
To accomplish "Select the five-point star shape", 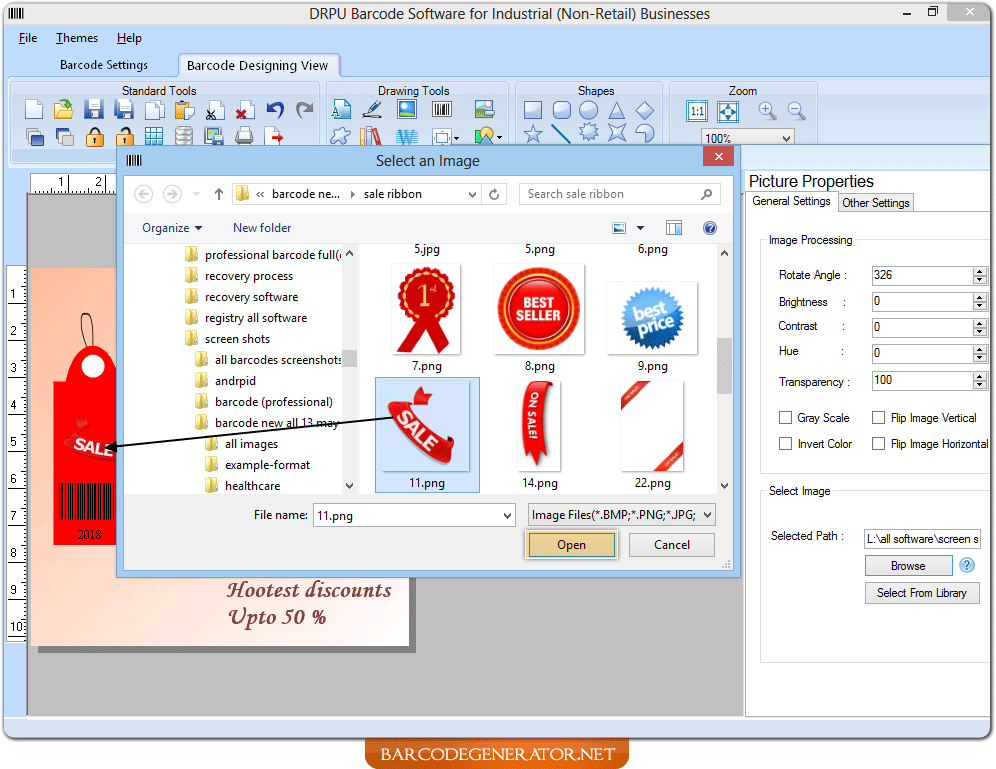I will click(532, 134).
